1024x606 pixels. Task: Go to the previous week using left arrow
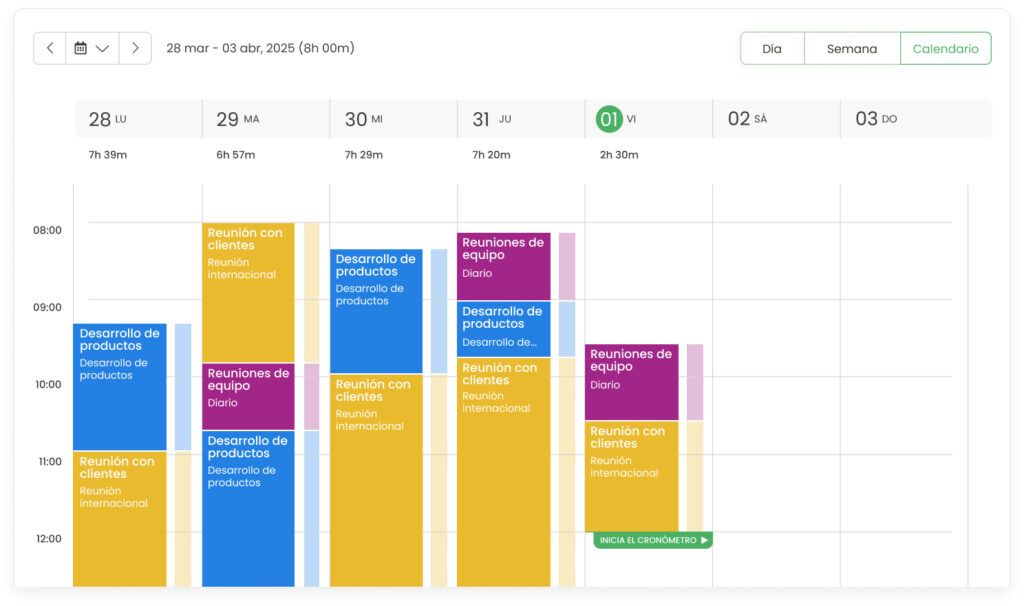pos(50,47)
